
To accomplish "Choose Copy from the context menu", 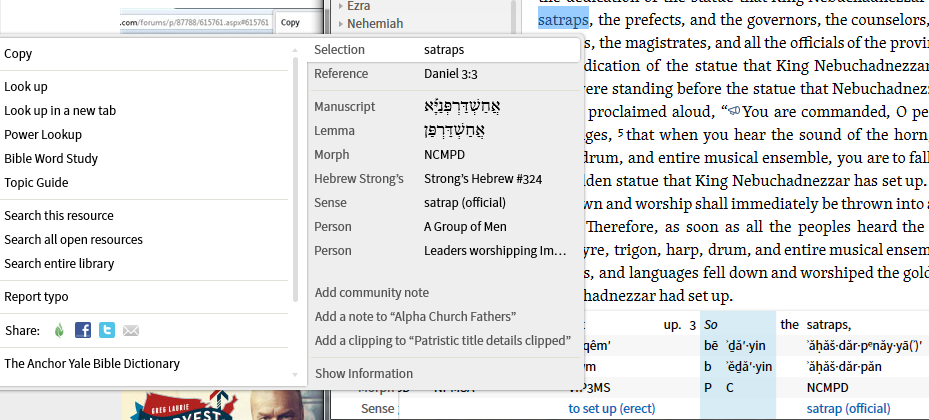I will coord(18,54).
